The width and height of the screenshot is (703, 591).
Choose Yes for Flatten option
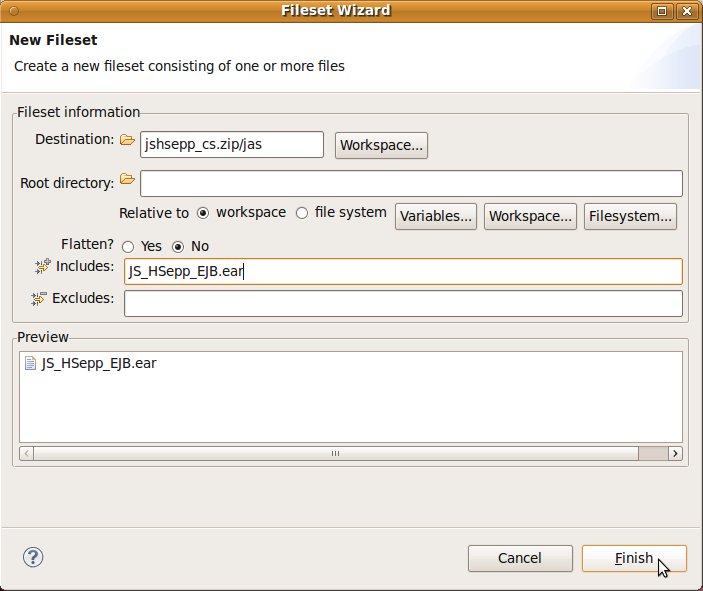[128, 246]
